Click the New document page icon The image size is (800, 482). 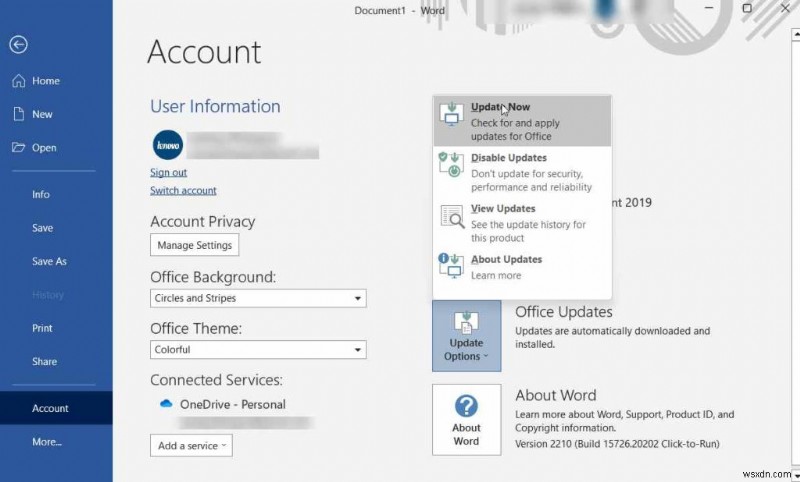pyautogui.click(x=19, y=114)
